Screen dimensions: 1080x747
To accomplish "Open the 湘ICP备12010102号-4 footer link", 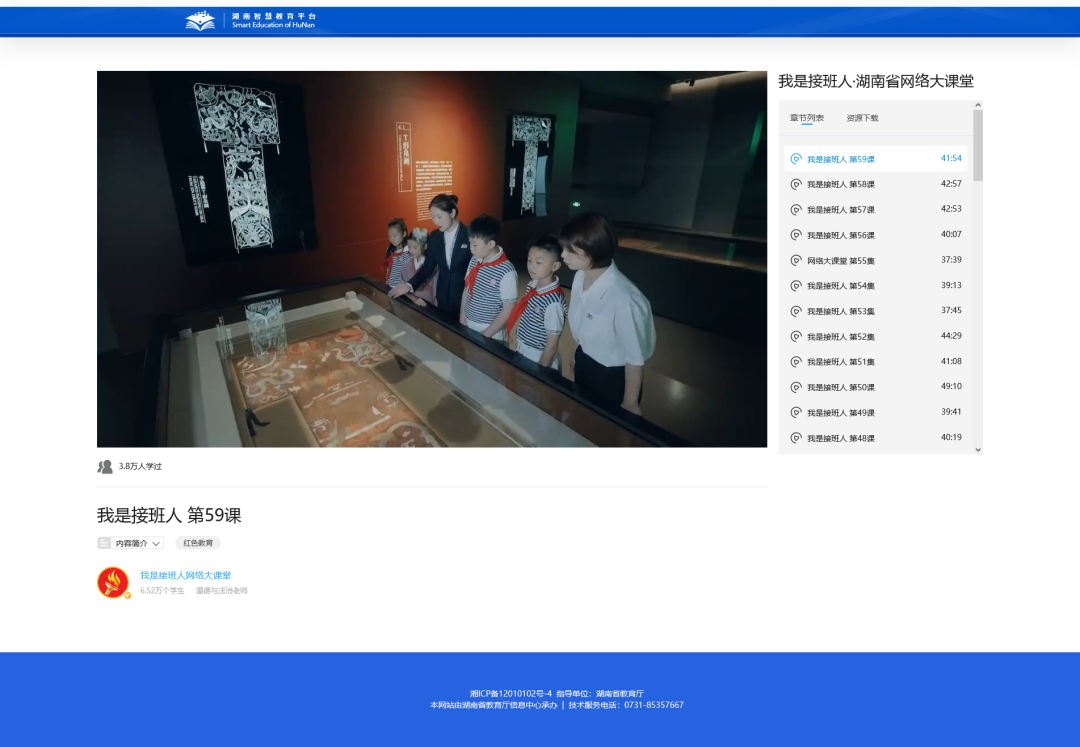I will coord(511,694).
